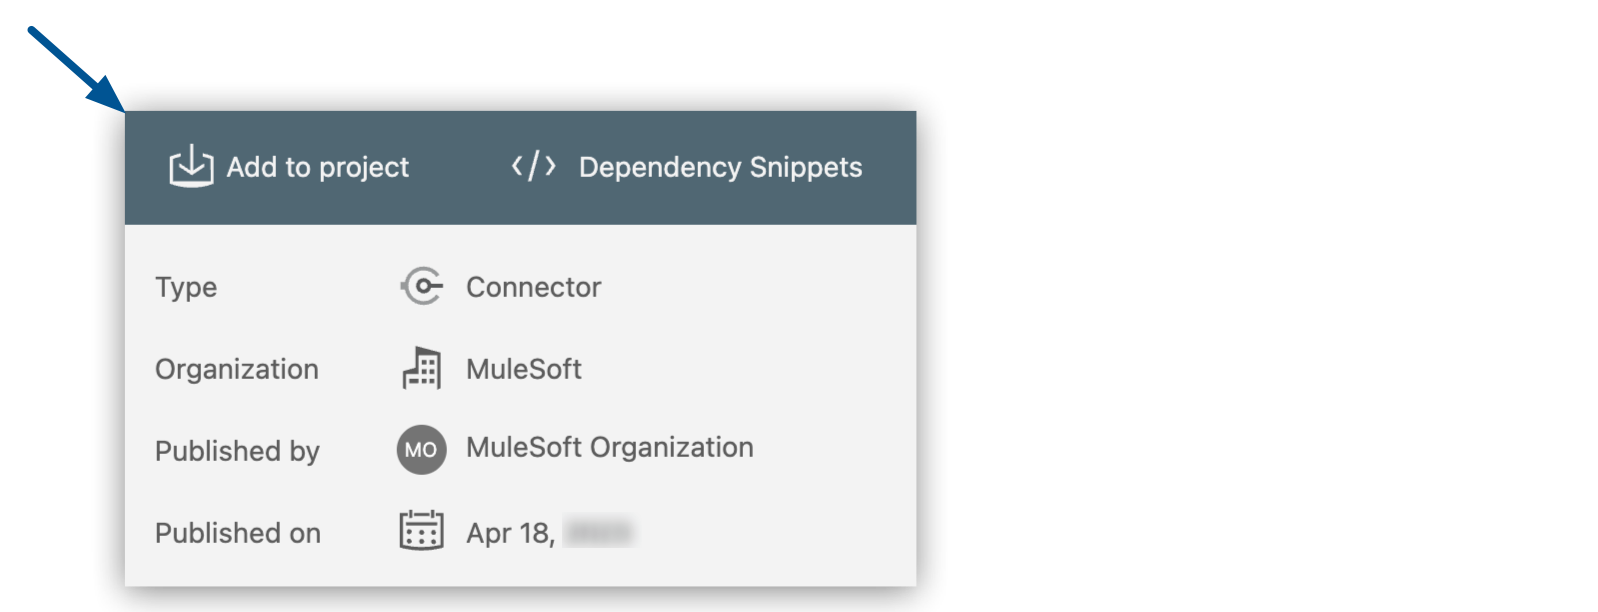Select the MuleSoft organization name
1598x612 pixels.
[x=524, y=368]
